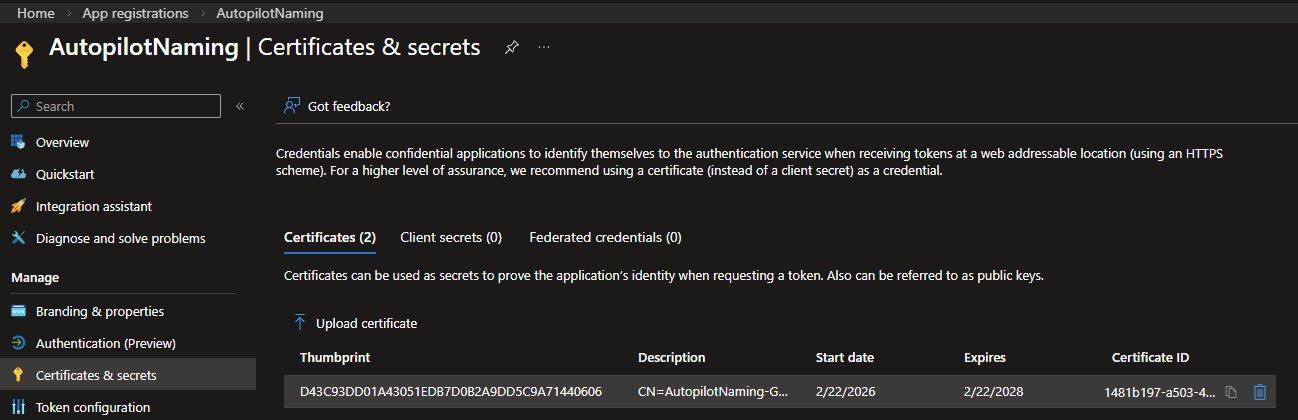Click inside the sidebar Search field
Screen dimensions: 1298x420
pos(120,106)
